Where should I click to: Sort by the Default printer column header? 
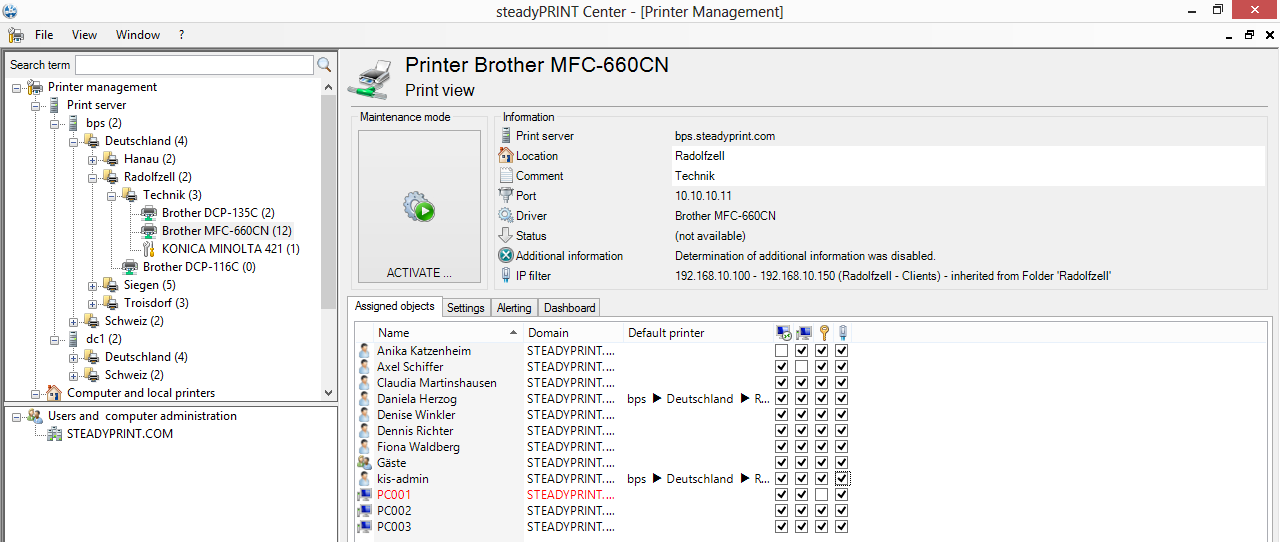697,333
